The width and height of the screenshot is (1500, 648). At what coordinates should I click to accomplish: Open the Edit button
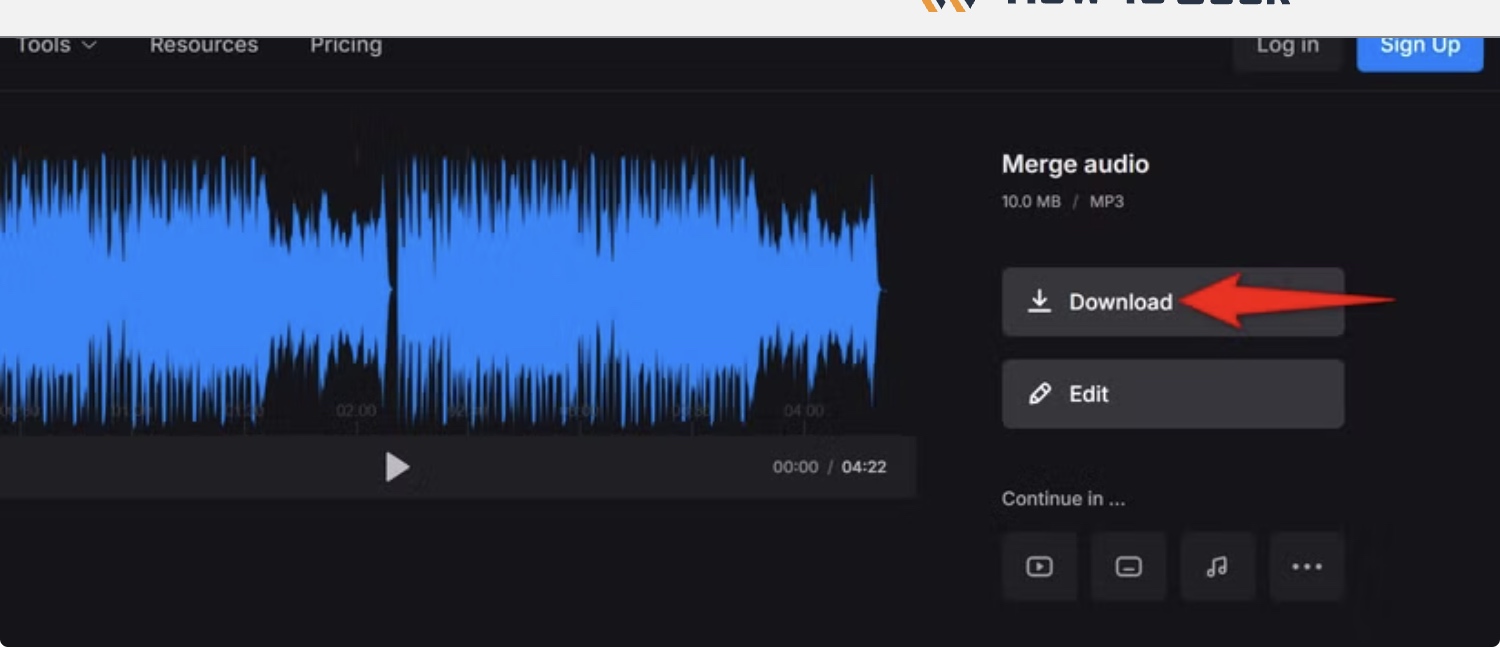[1173, 394]
